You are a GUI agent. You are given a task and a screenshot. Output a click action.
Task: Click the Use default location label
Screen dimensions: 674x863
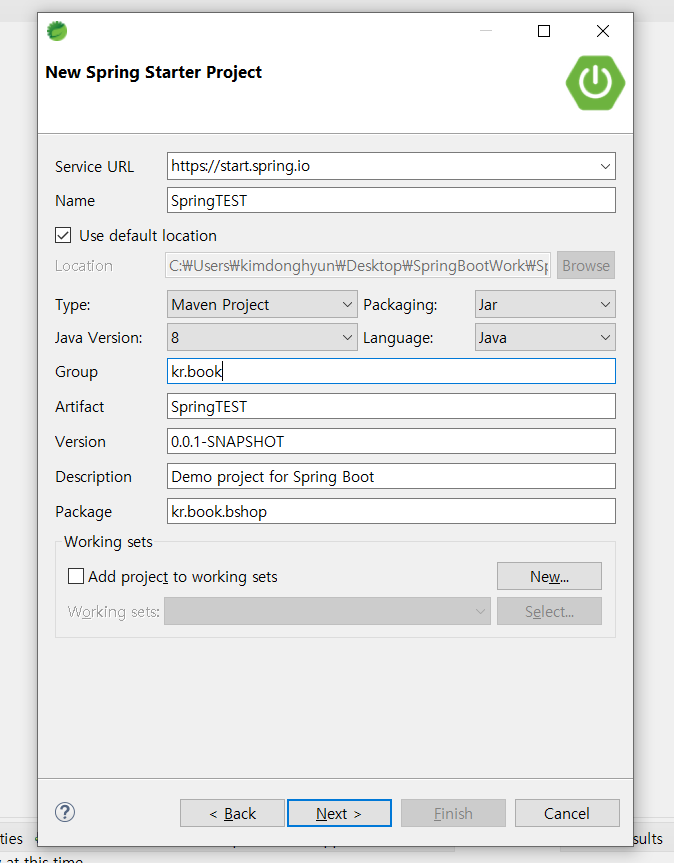[x=148, y=236]
